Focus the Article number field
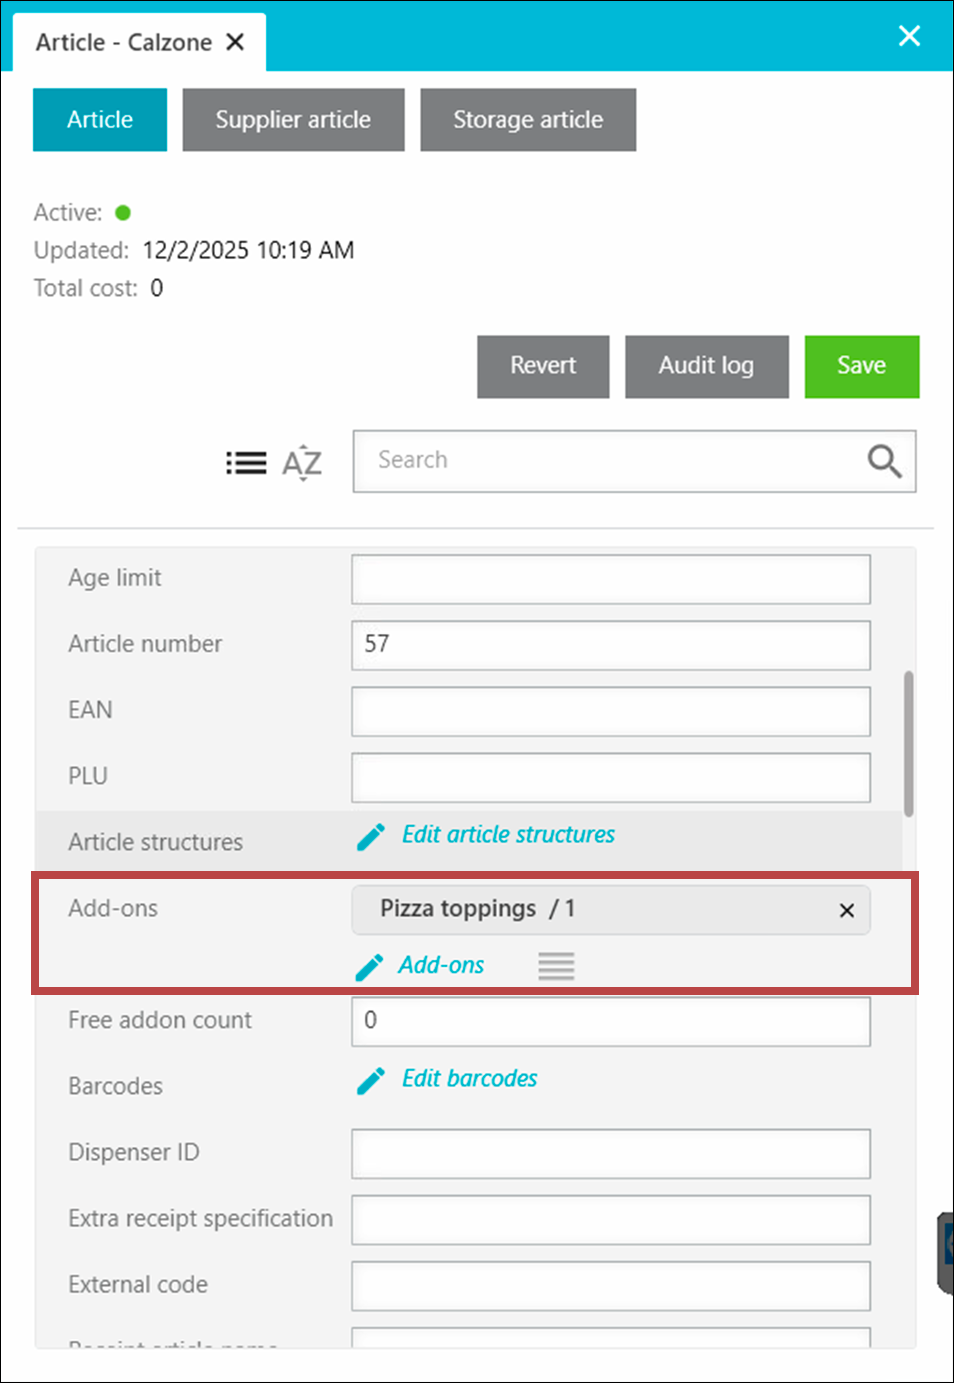The image size is (954, 1383). [610, 645]
